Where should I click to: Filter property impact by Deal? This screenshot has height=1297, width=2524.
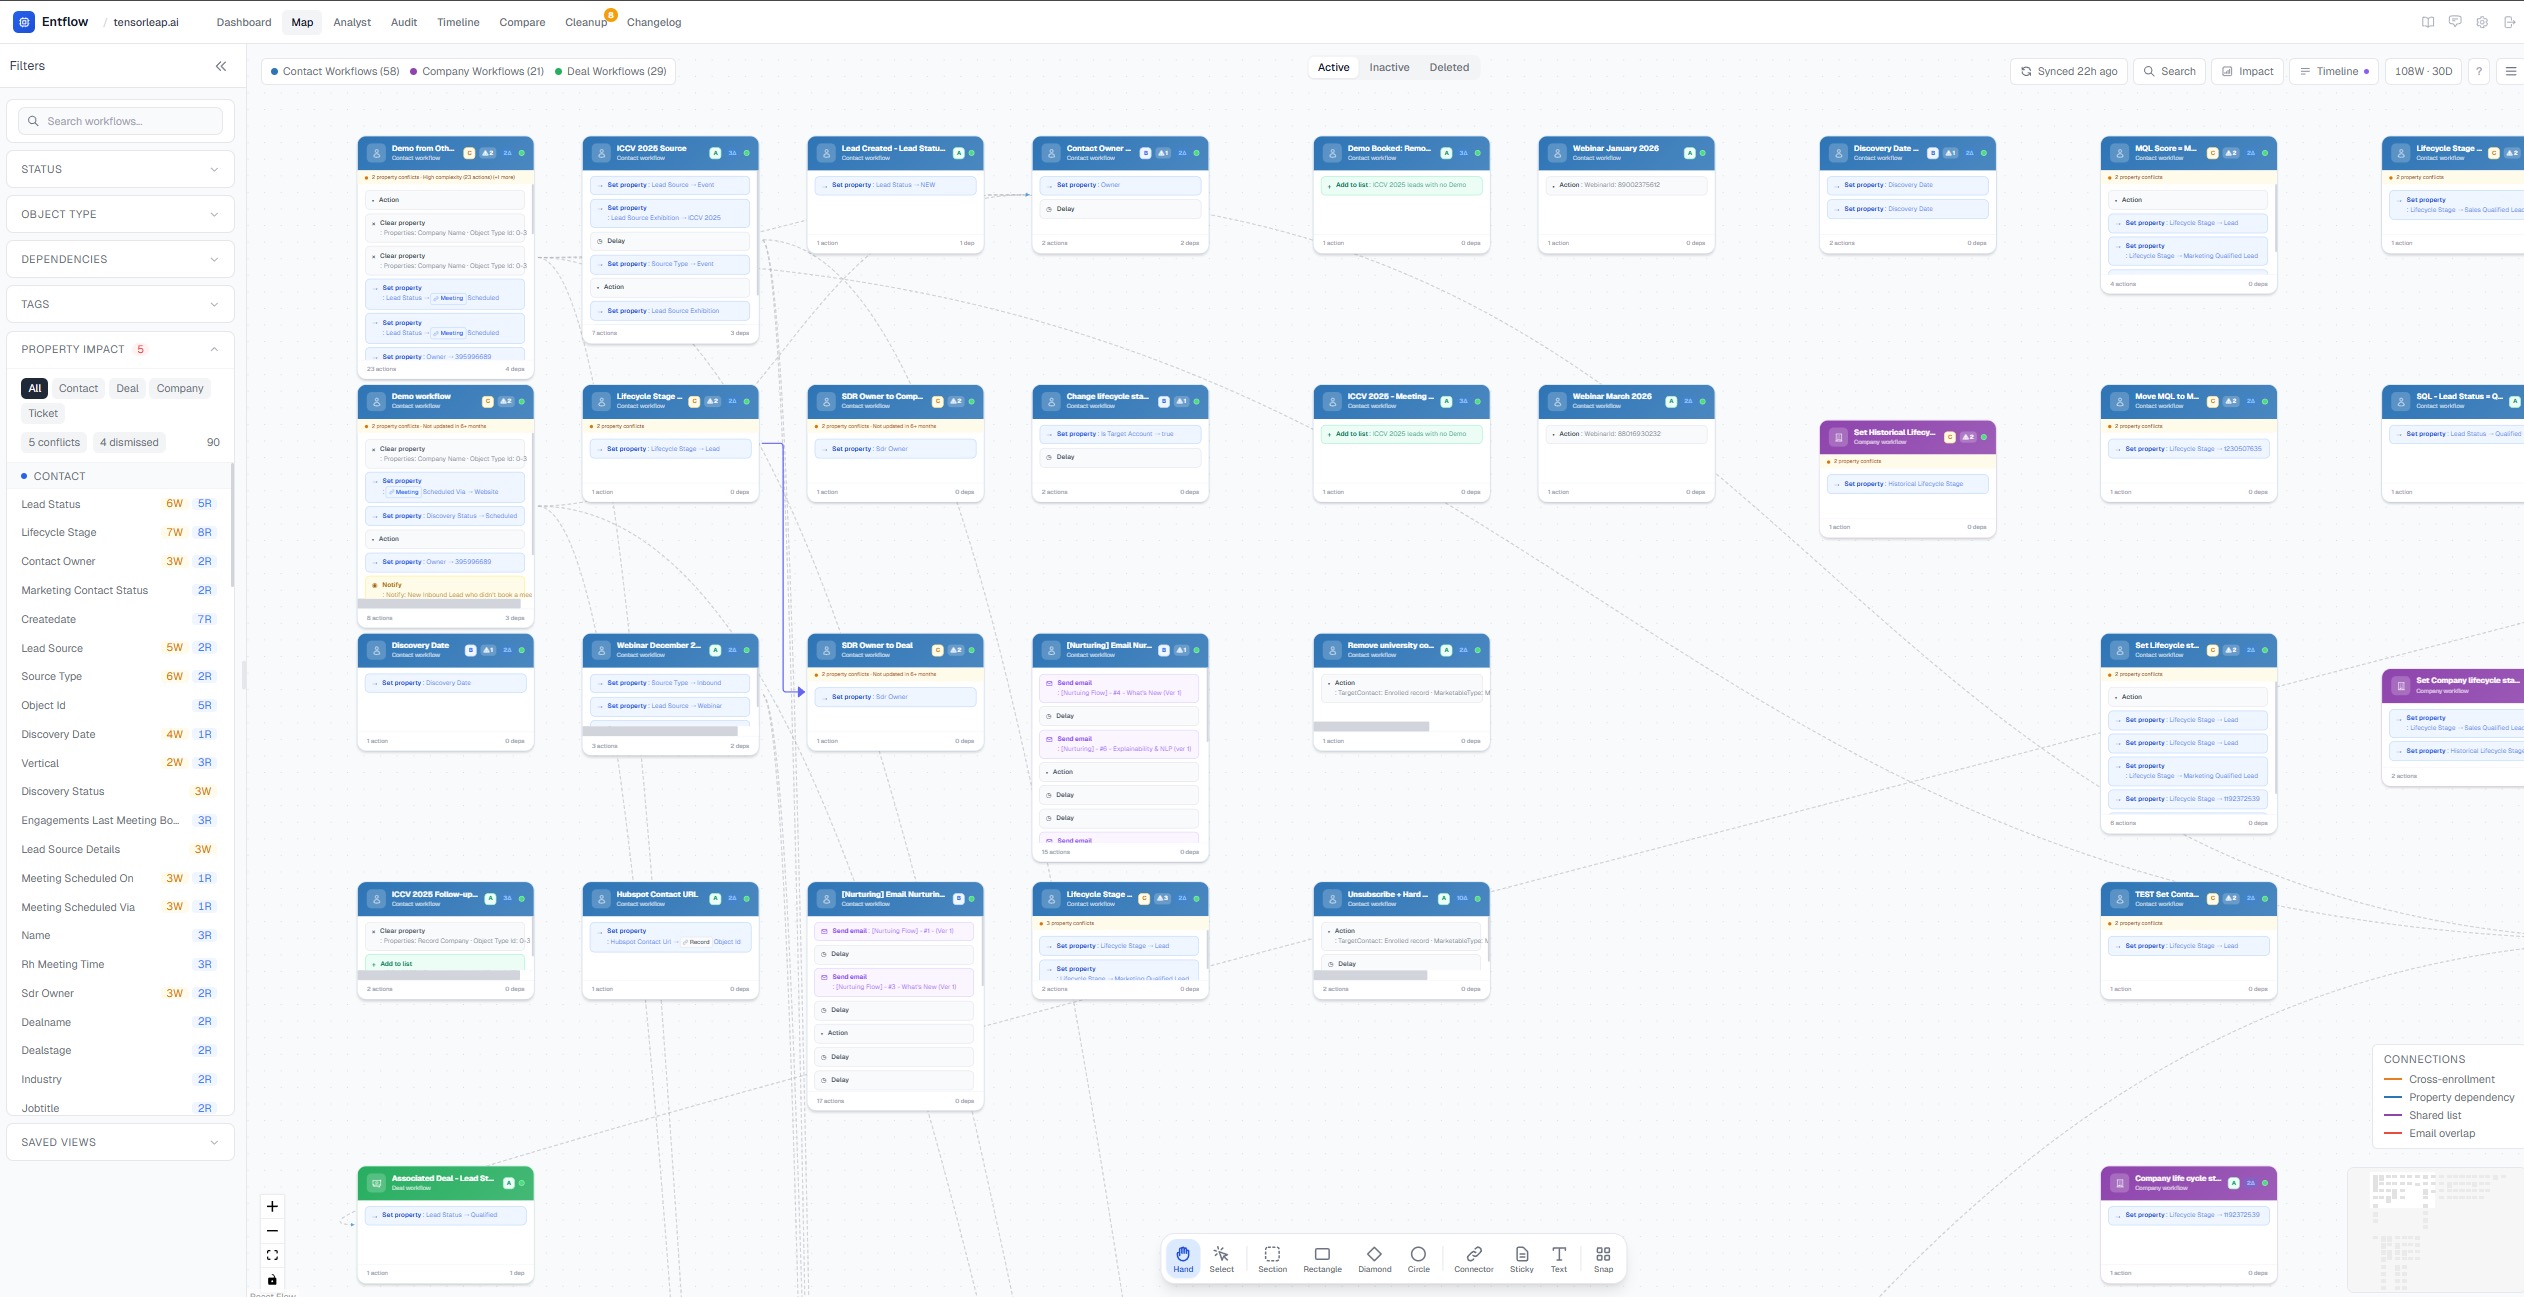127,388
